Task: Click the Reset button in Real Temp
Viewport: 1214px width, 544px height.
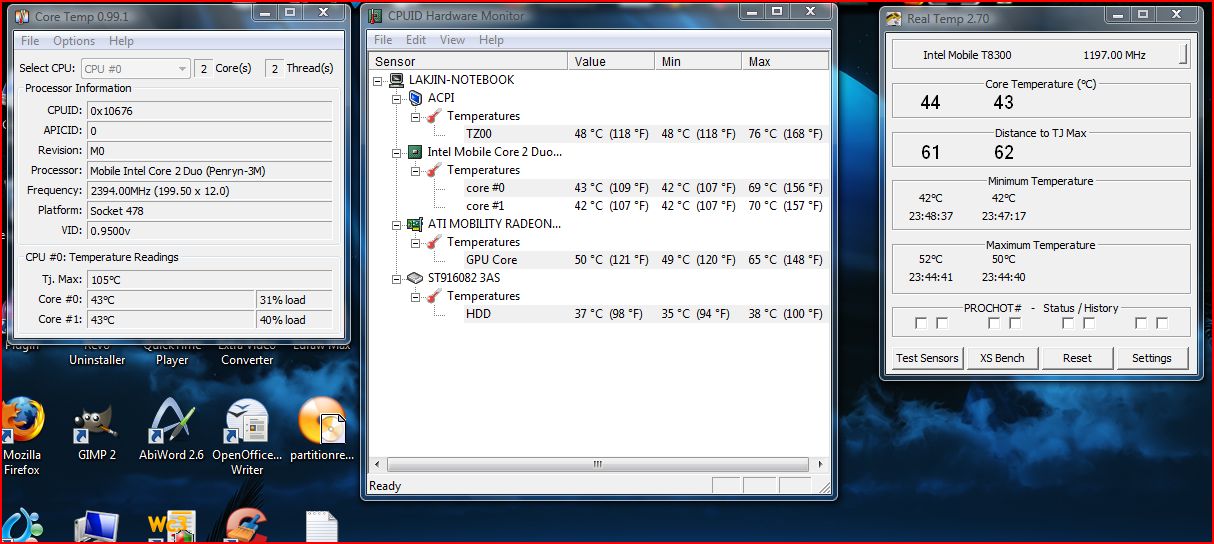Action: click(1077, 358)
